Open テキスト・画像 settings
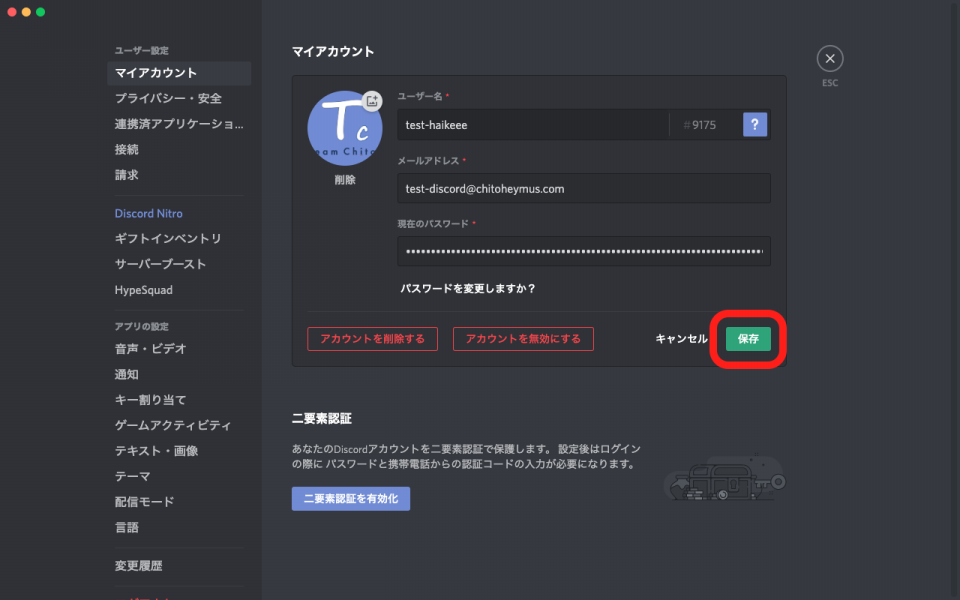Image resolution: width=960 pixels, height=600 pixels. (179, 451)
